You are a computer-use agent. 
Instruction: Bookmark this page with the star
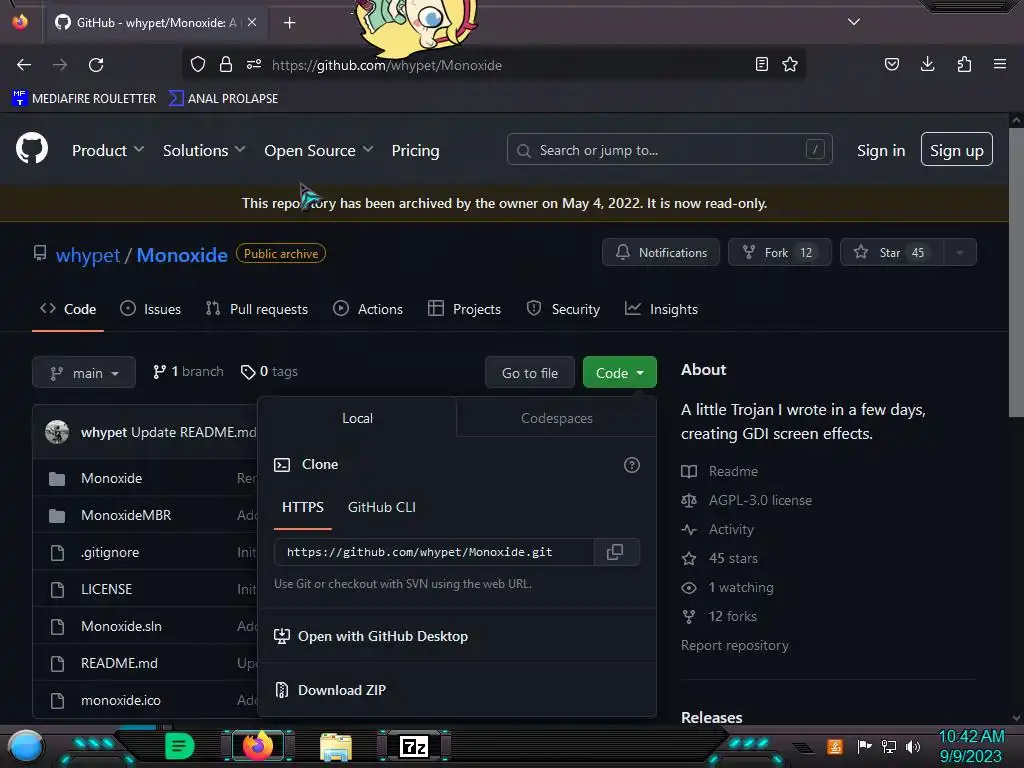(790, 64)
